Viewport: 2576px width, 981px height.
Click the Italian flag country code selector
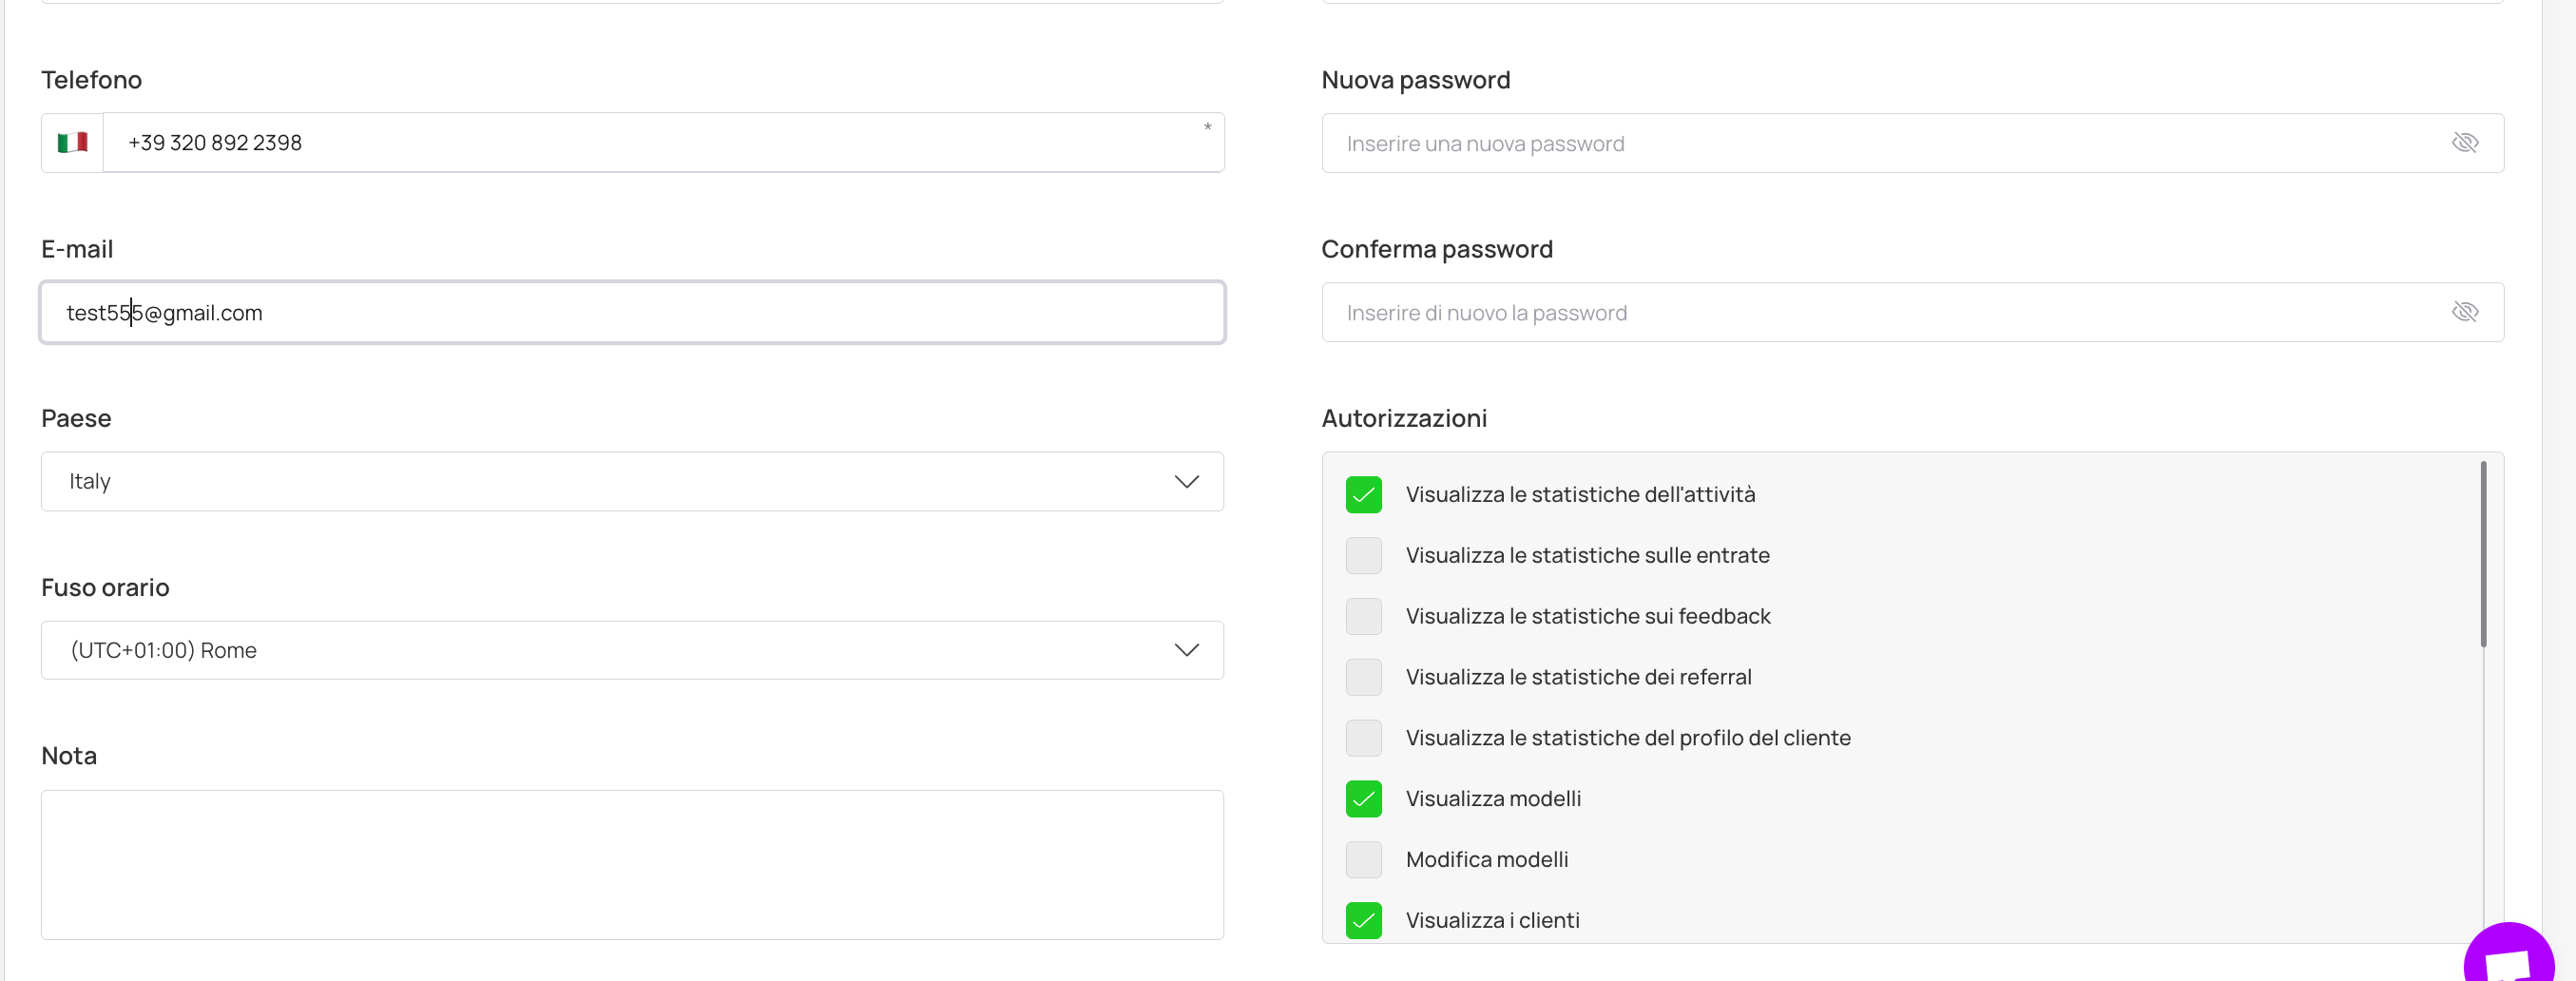72,143
